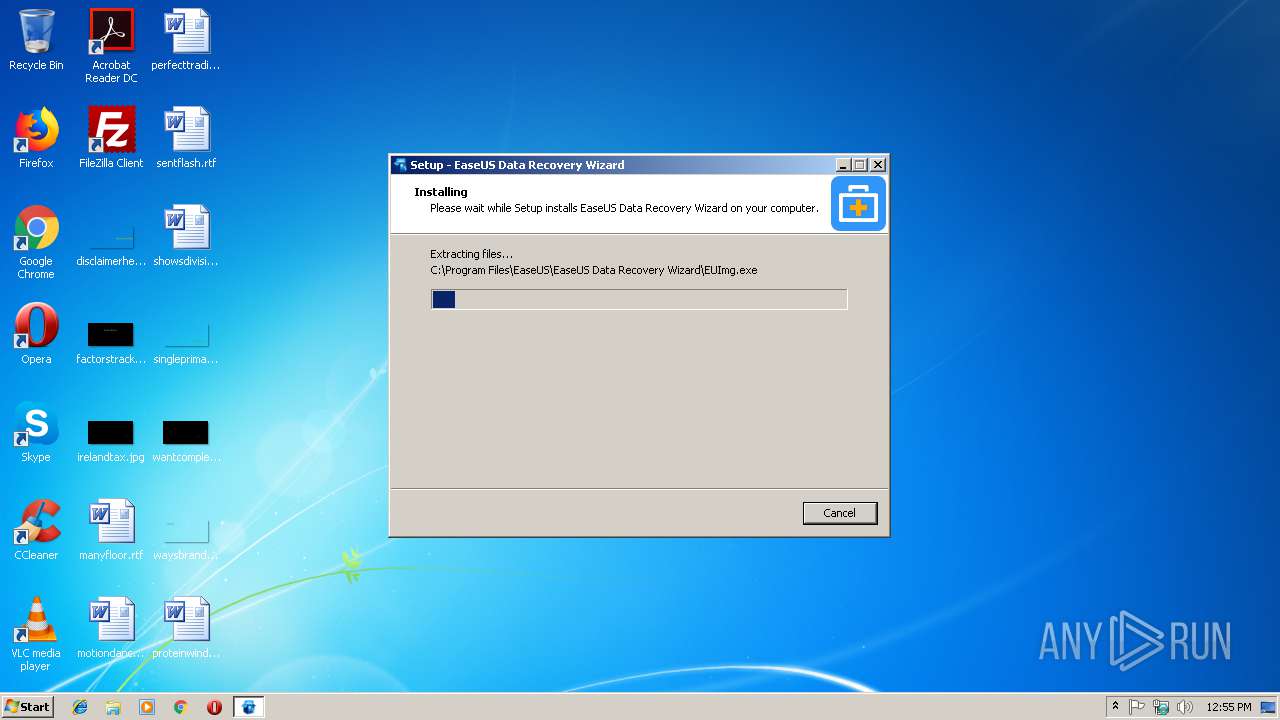Launch Skype desktop shortcut
This screenshot has width=1280, height=720.
click(x=36, y=433)
